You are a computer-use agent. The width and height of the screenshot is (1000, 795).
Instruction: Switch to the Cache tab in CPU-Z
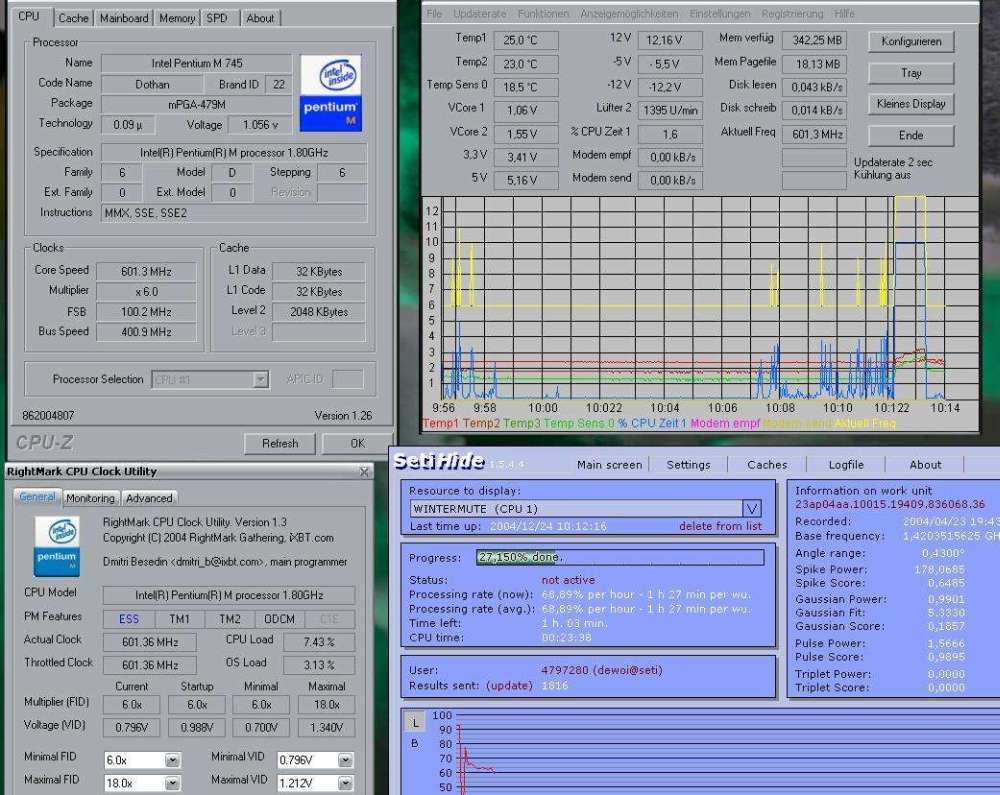pos(73,18)
